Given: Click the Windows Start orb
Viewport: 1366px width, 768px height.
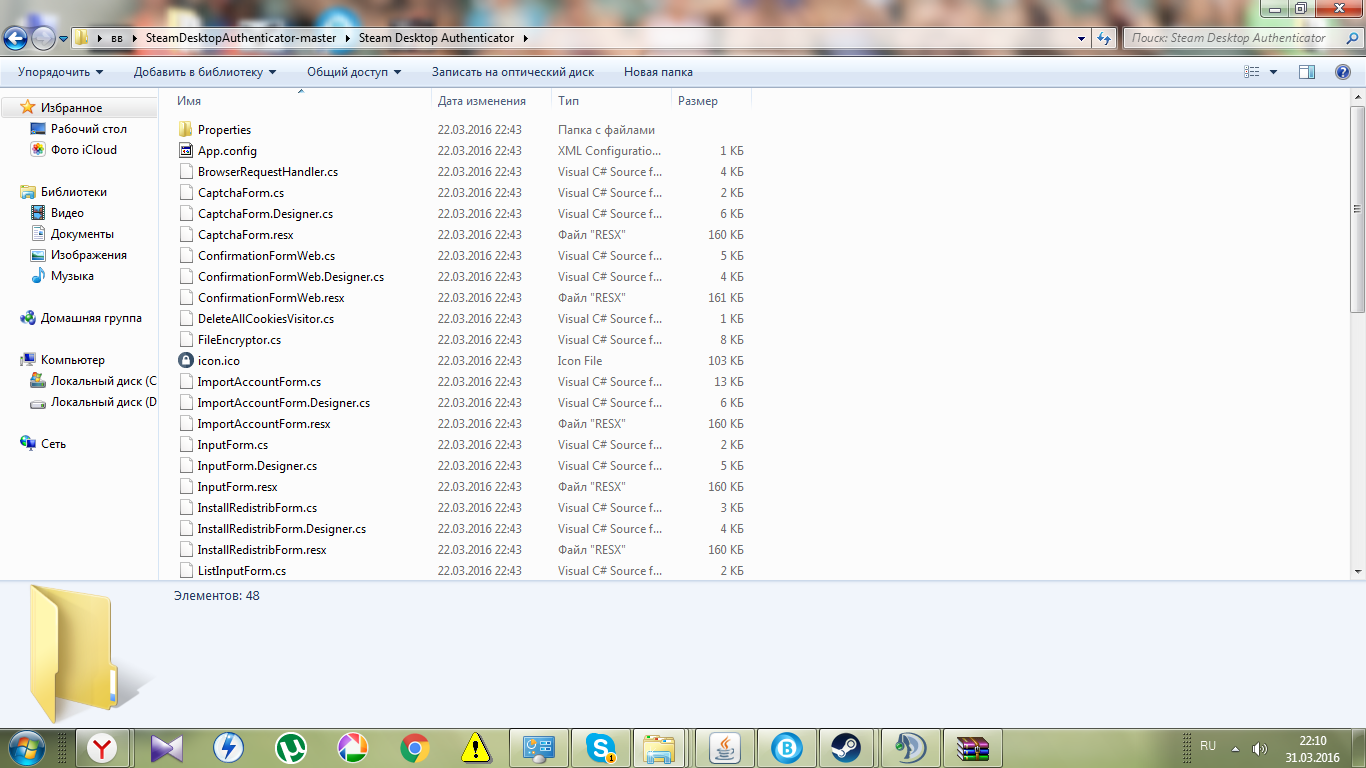Looking at the screenshot, I should click(x=26, y=748).
